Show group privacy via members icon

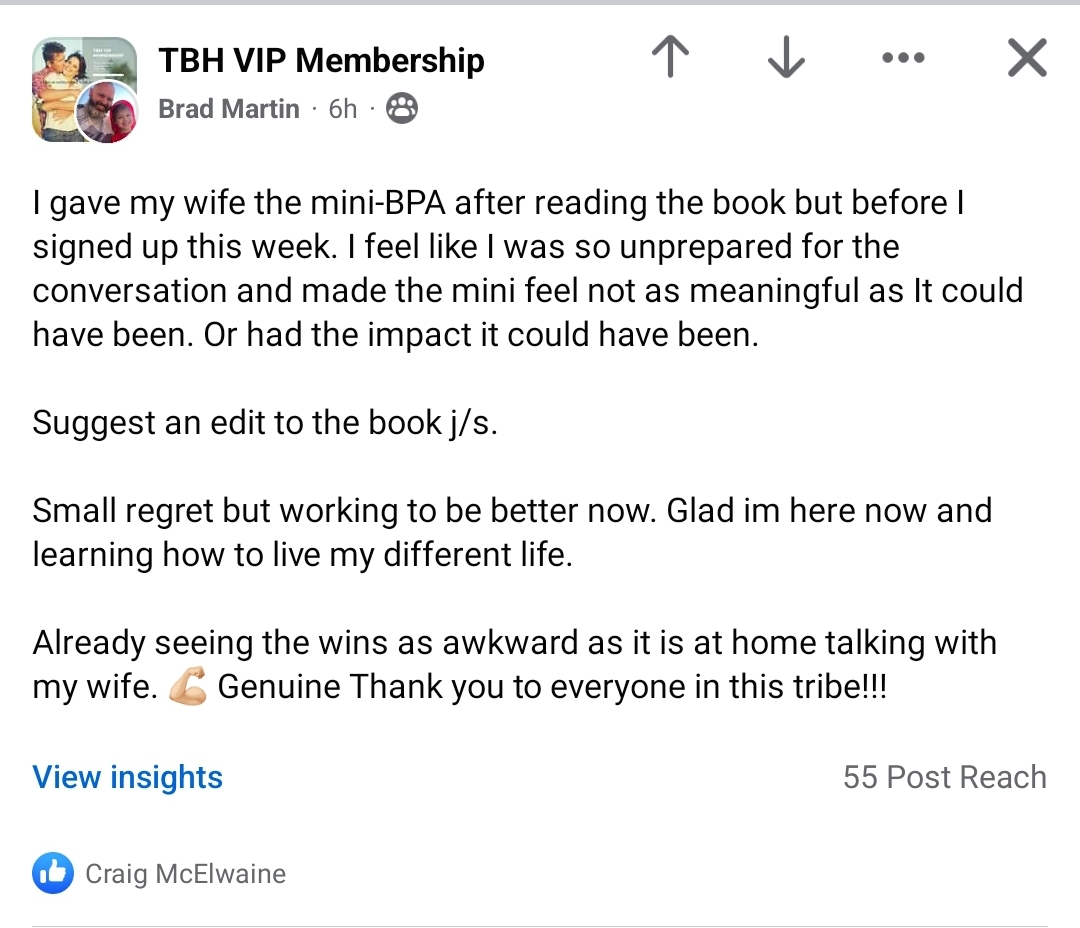pyautogui.click(x=402, y=109)
